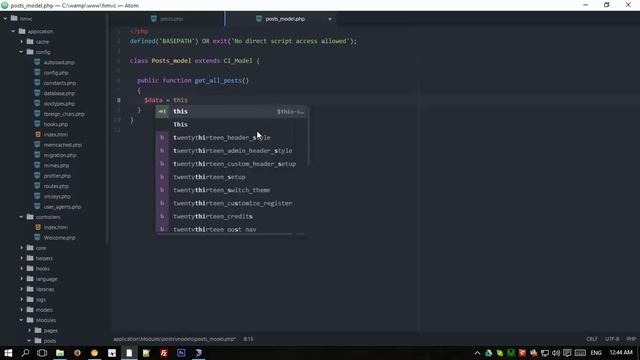Expand the cache folder
640x360 pixels.
tap(22, 42)
